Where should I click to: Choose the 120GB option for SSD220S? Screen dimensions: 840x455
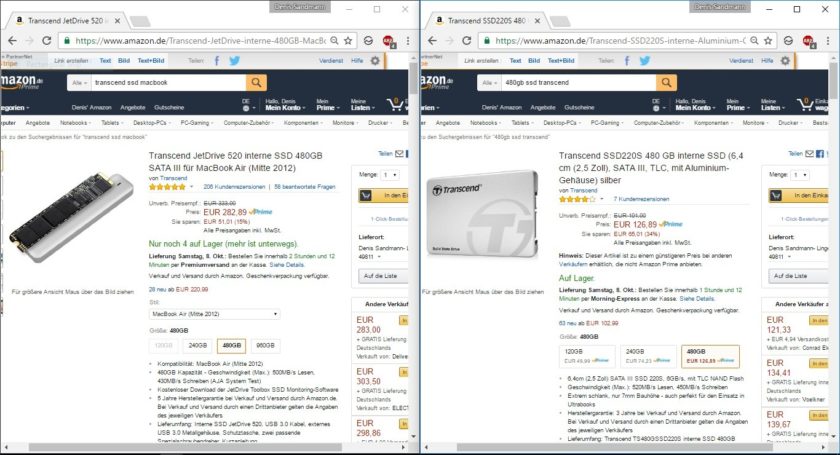pyautogui.click(x=587, y=356)
